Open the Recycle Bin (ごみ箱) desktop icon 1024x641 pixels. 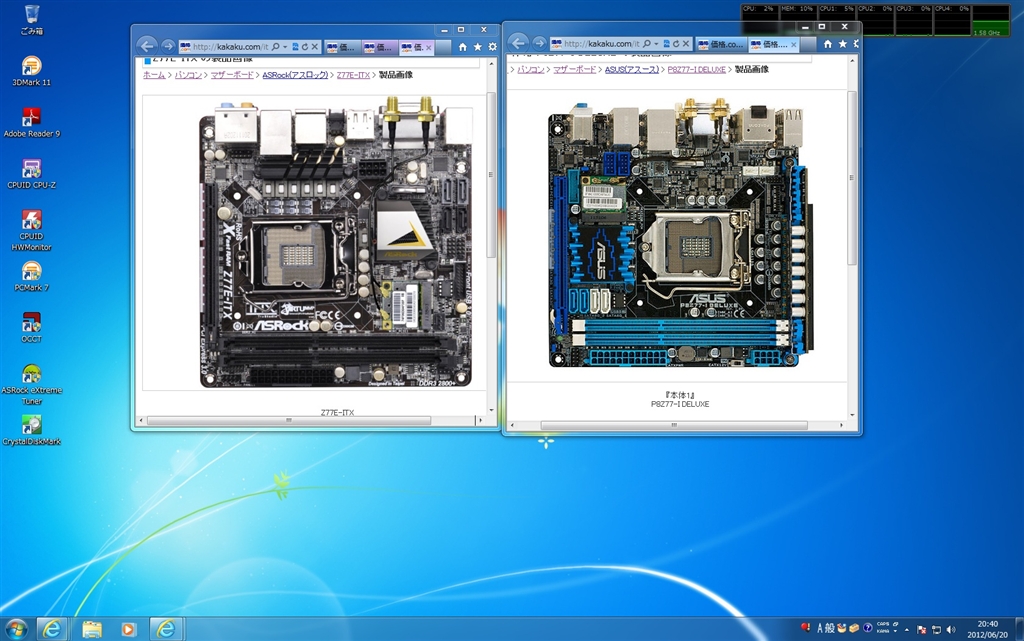pos(31,20)
